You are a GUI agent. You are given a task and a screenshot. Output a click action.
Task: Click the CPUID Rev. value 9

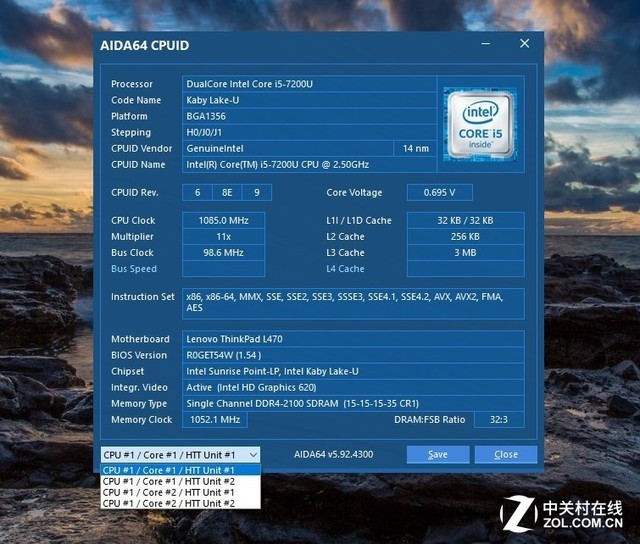257,193
